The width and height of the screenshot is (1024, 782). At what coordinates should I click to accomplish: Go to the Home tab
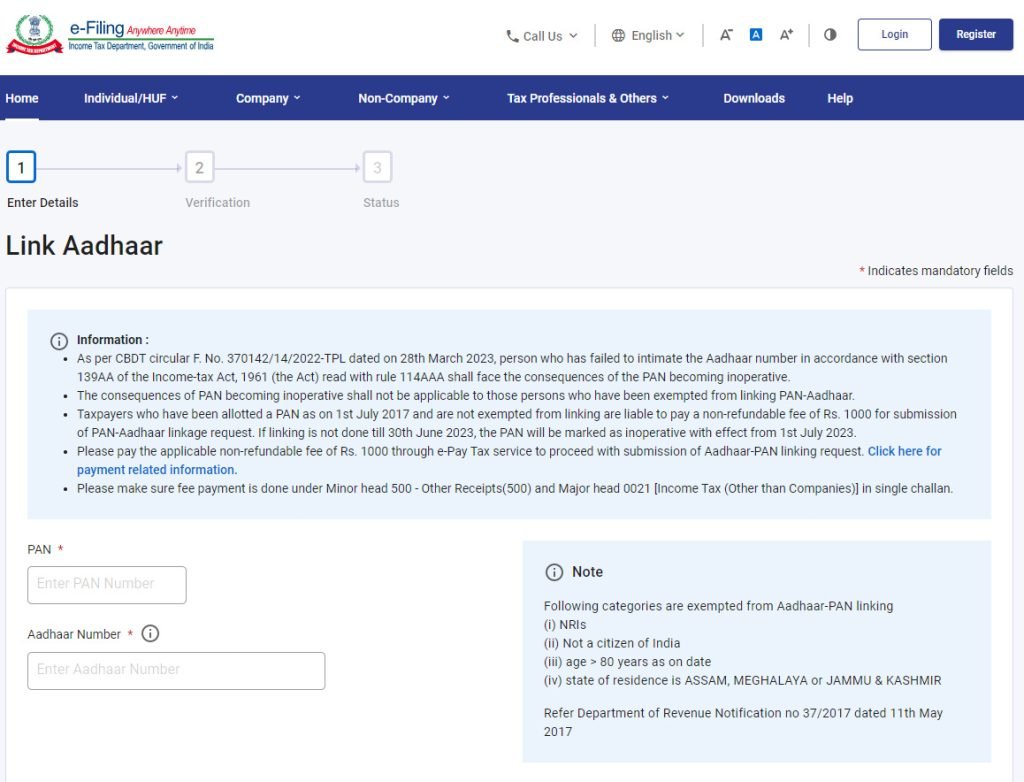pos(22,98)
